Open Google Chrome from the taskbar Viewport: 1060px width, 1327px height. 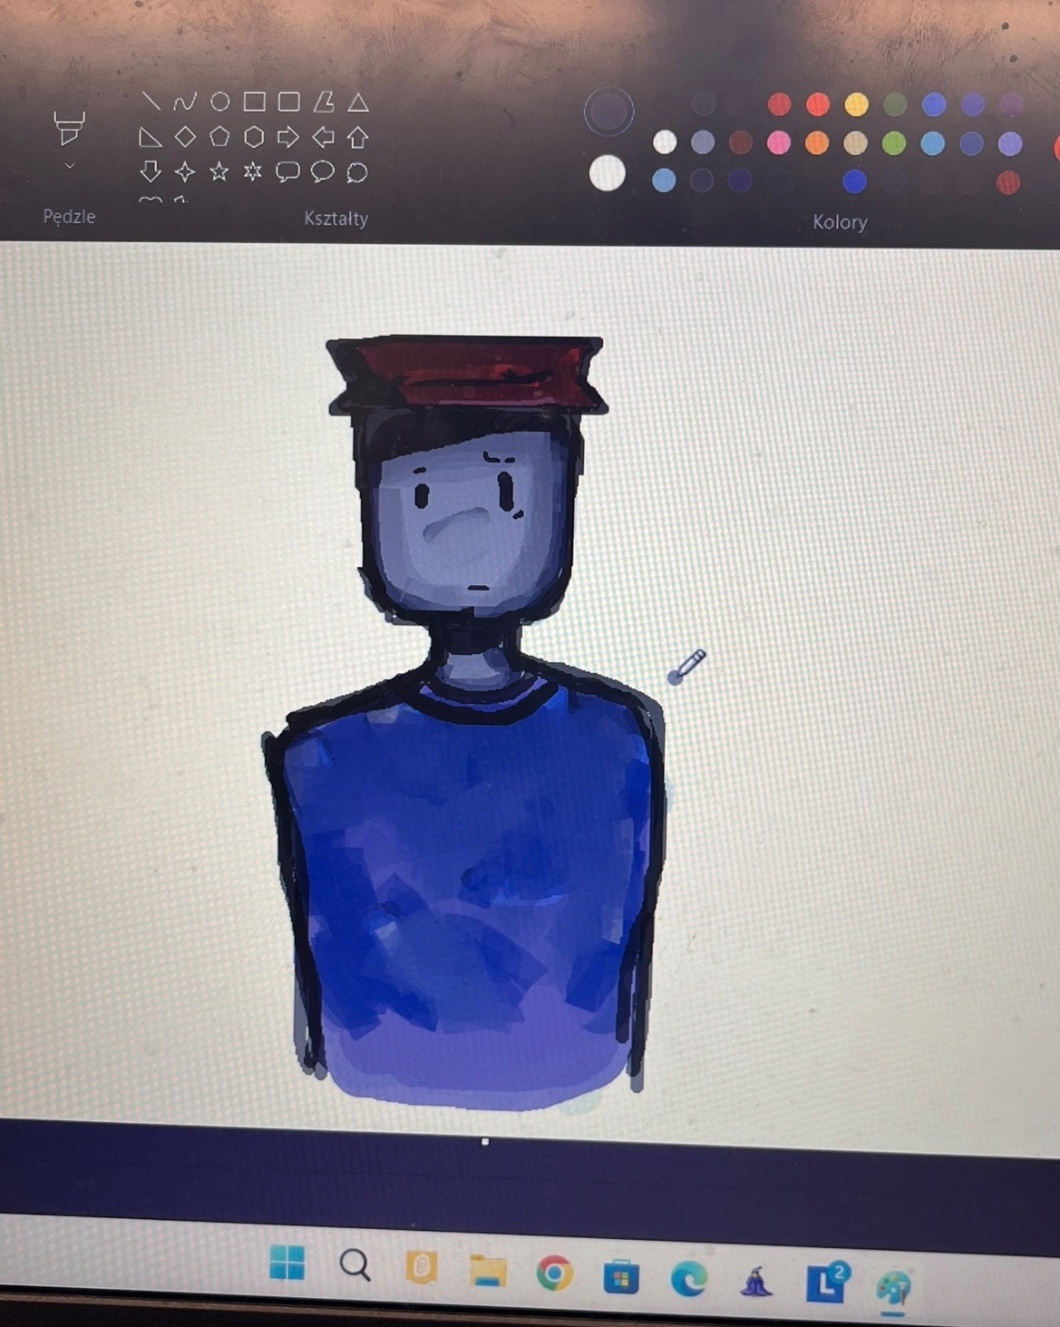tap(554, 1273)
